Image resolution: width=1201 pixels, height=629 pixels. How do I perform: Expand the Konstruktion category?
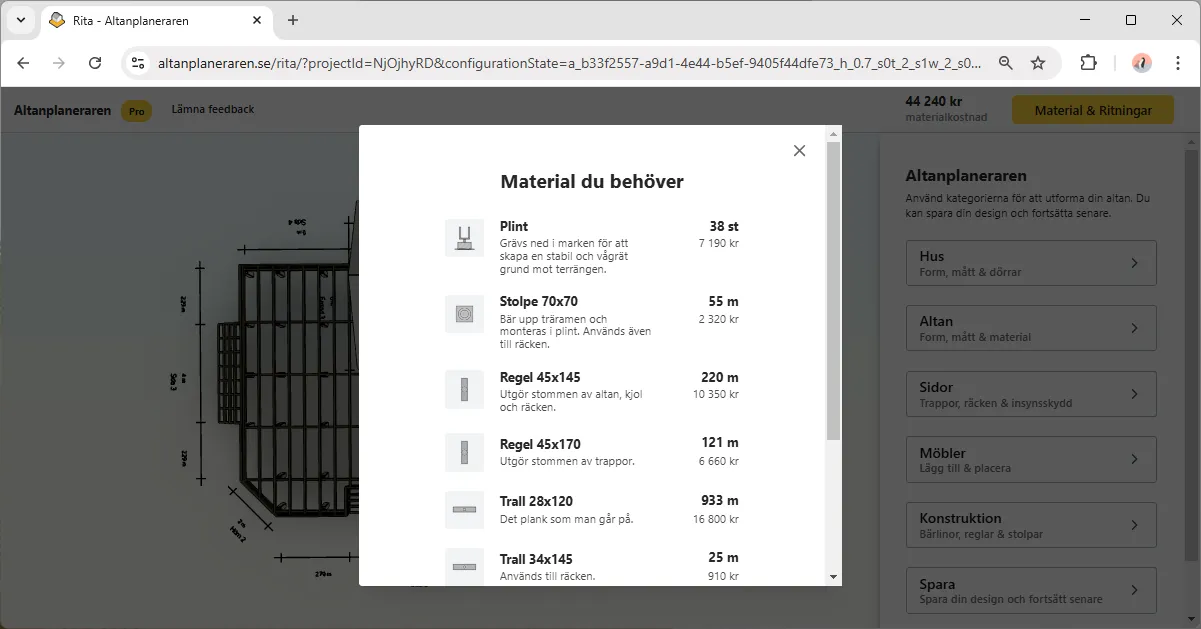pyautogui.click(x=1030, y=525)
